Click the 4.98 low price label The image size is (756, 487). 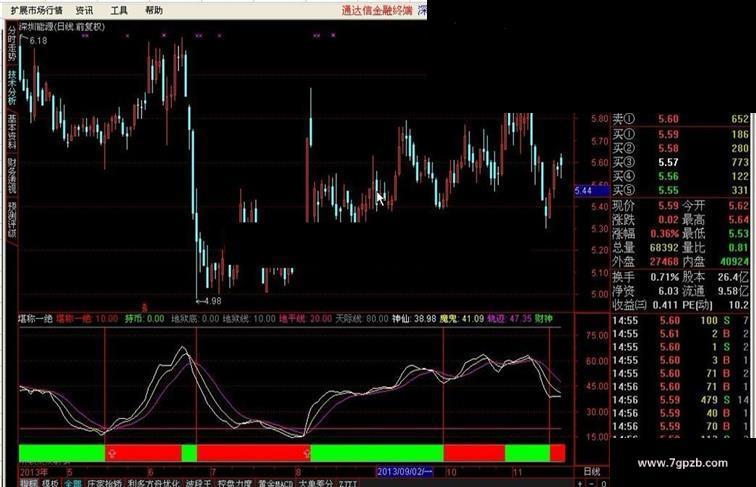(x=212, y=301)
